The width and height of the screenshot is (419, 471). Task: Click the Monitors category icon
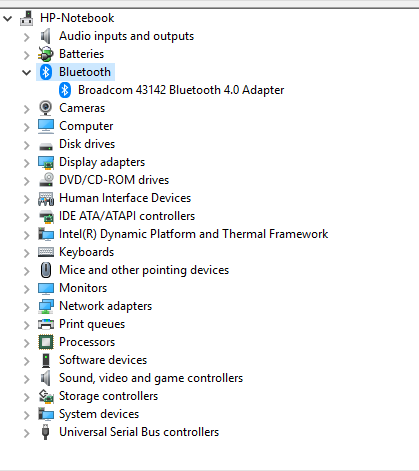46,288
